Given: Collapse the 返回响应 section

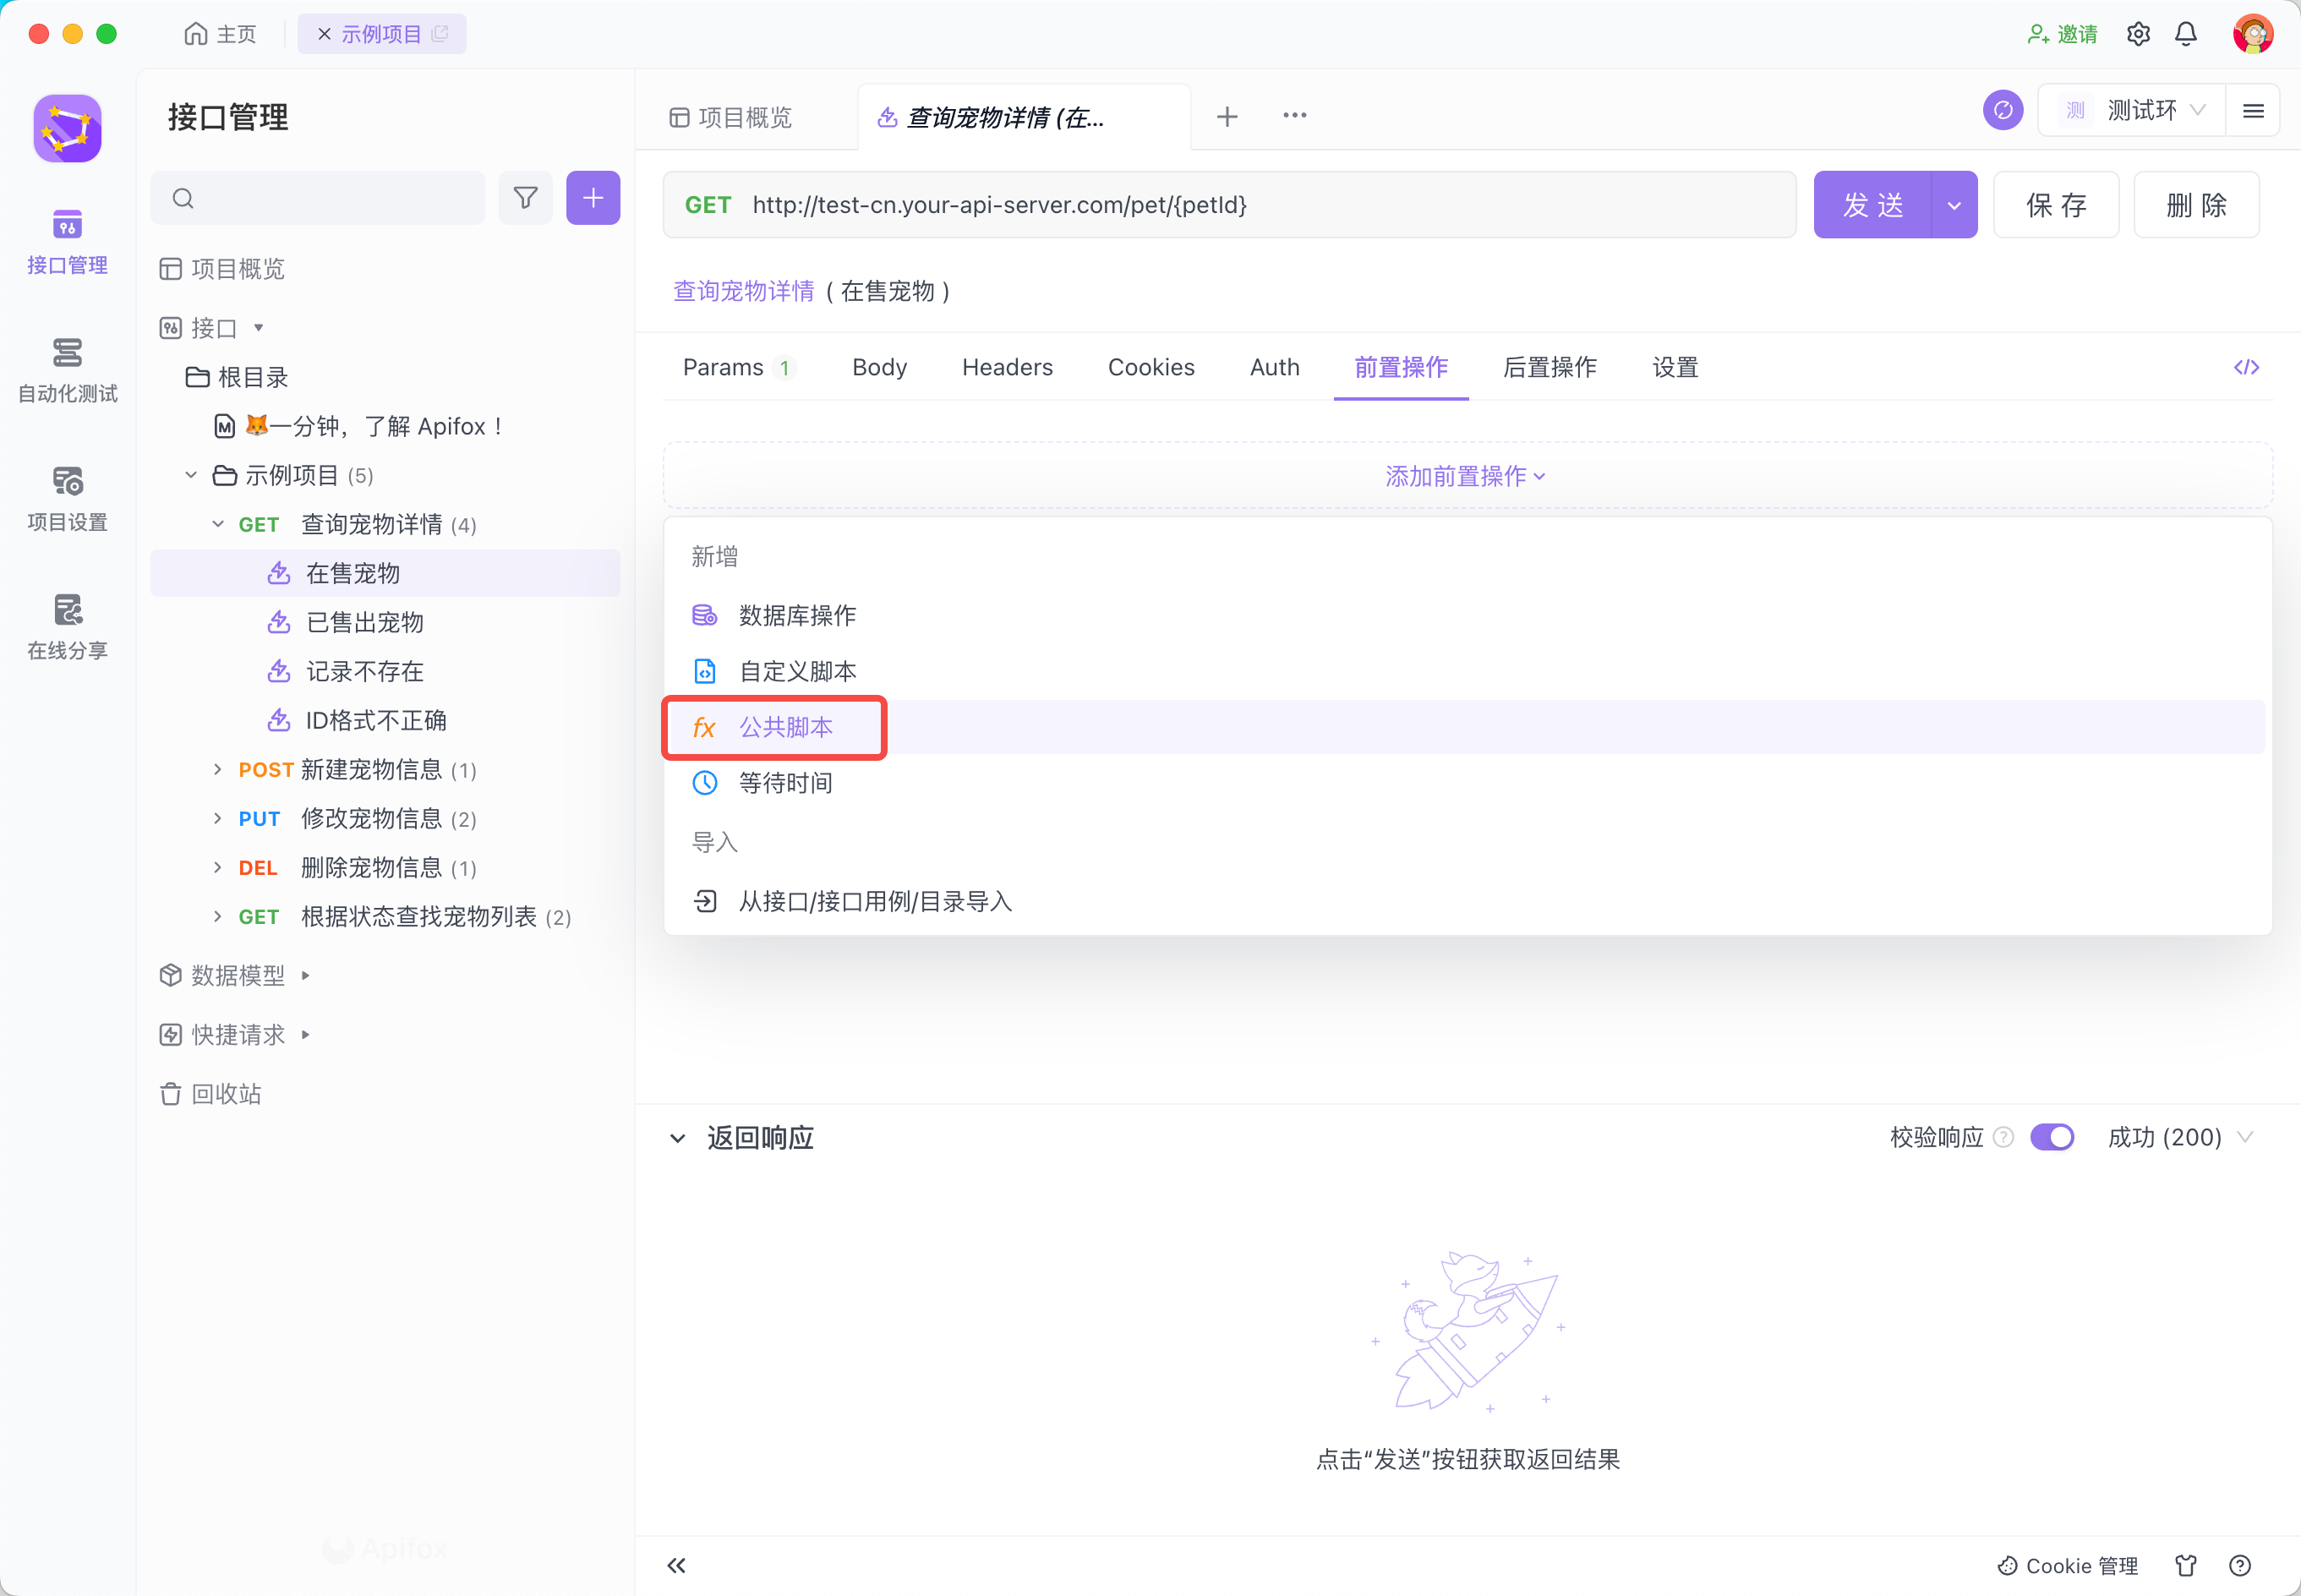Looking at the screenshot, I should [x=677, y=1138].
